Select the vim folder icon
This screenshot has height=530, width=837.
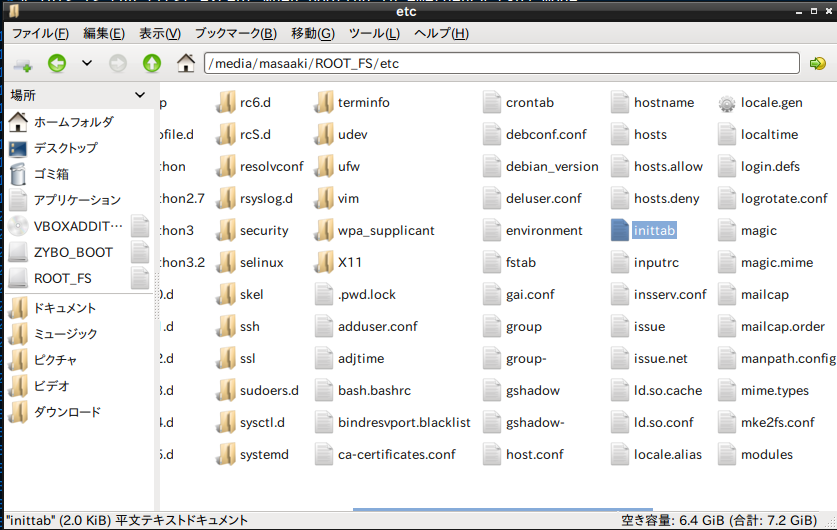pos(324,198)
